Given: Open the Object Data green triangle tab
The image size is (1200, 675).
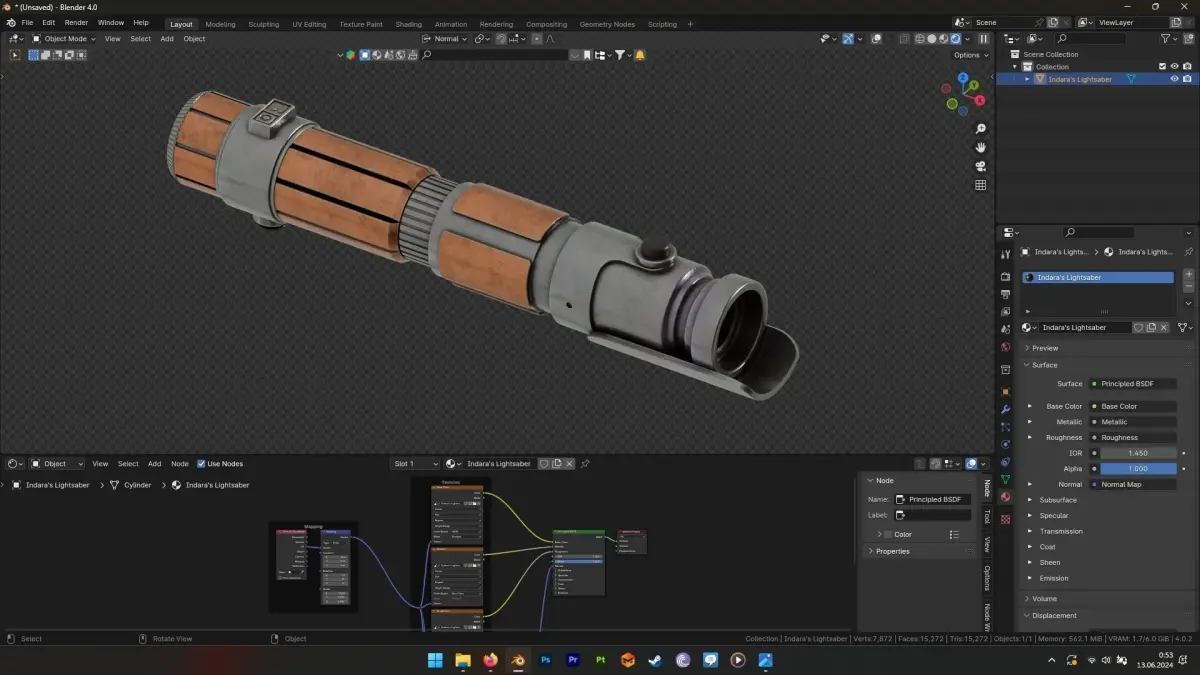Looking at the screenshot, I should [1005, 480].
